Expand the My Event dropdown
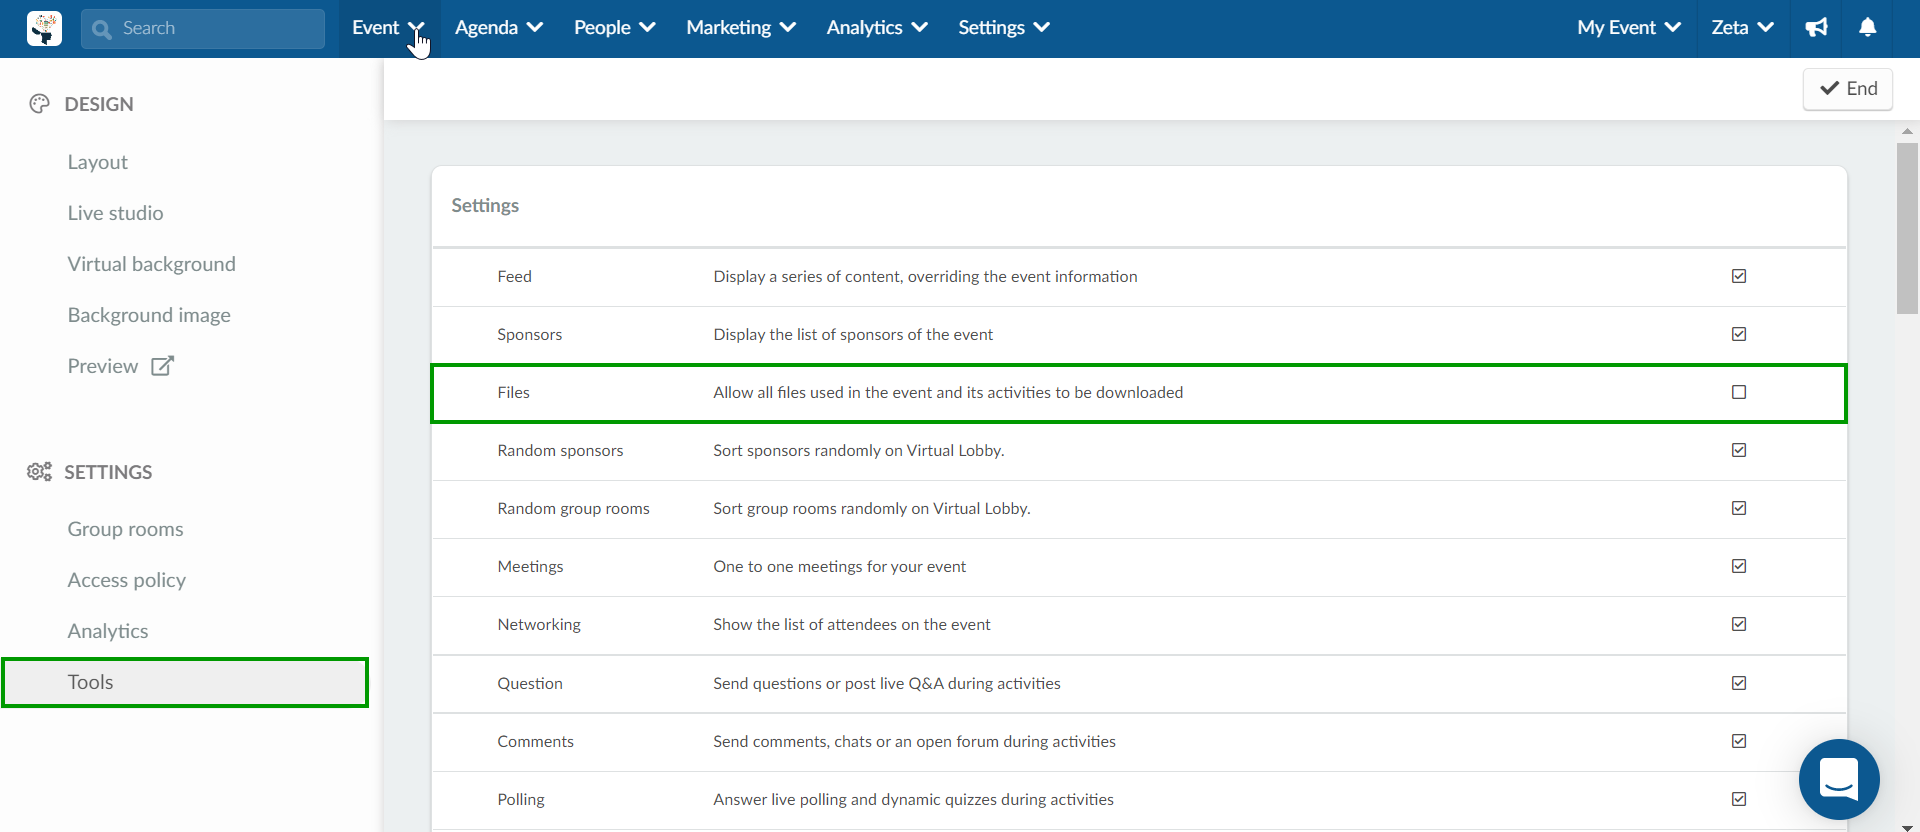 pyautogui.click(x=1628, y=28)
